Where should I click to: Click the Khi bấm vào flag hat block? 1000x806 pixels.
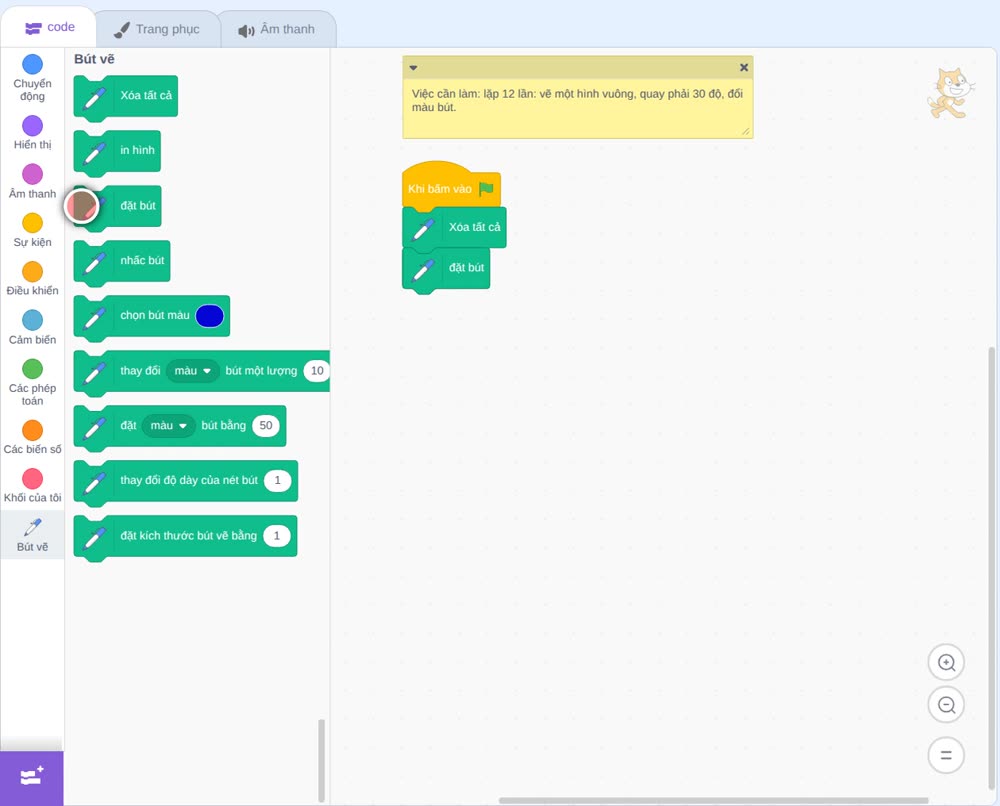[x=451, y=186]
